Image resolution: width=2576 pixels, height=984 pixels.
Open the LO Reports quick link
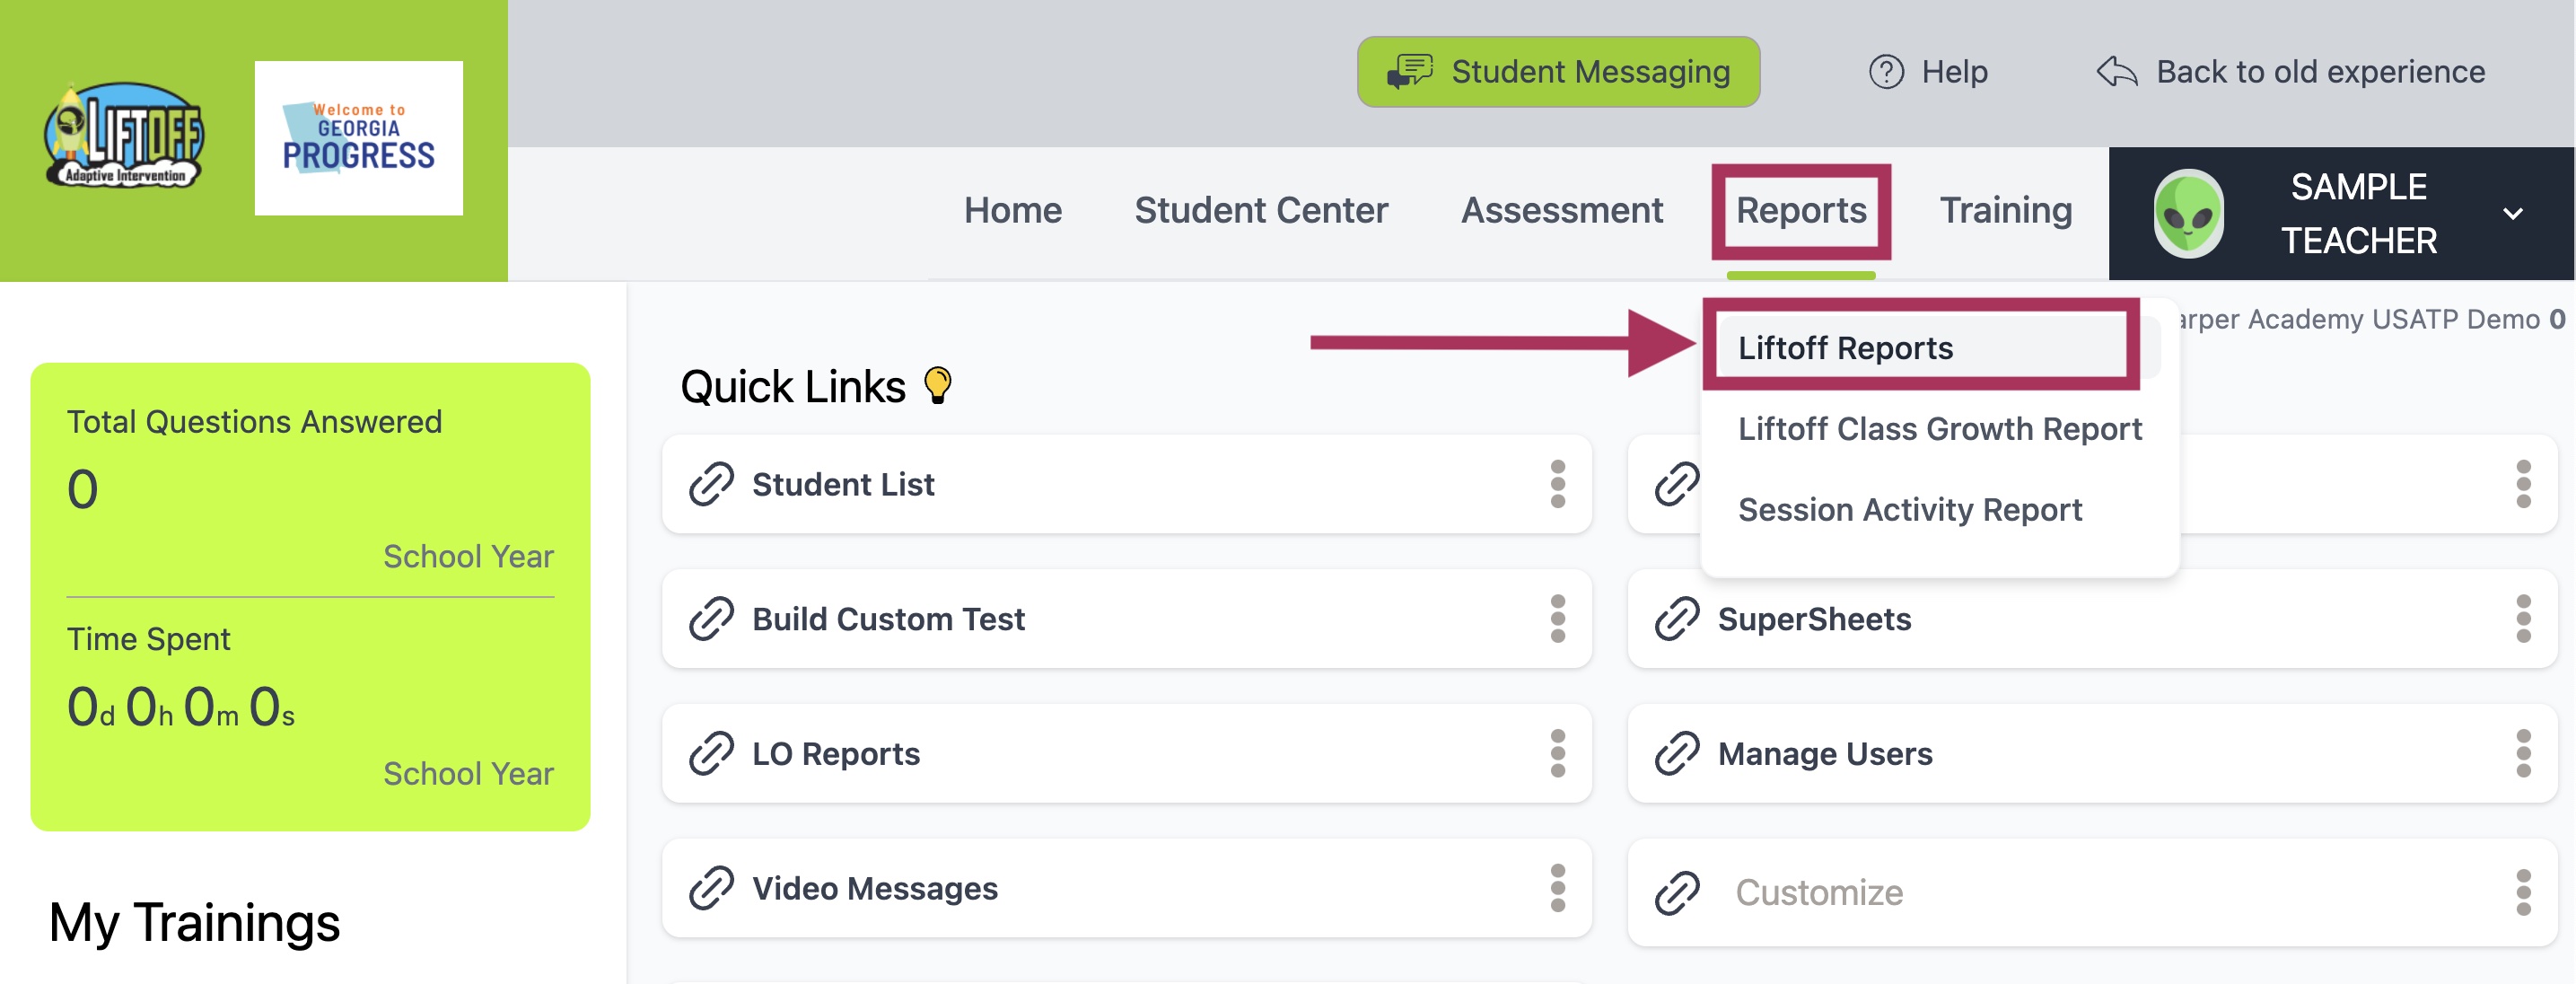tap(1126, 754)
